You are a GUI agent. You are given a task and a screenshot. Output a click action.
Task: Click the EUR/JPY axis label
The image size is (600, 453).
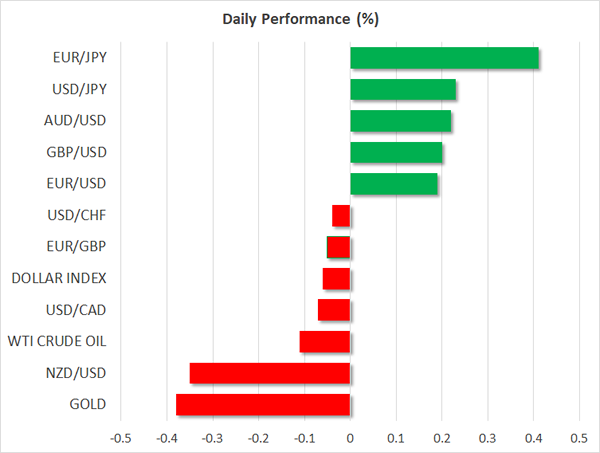click(81, 58)
